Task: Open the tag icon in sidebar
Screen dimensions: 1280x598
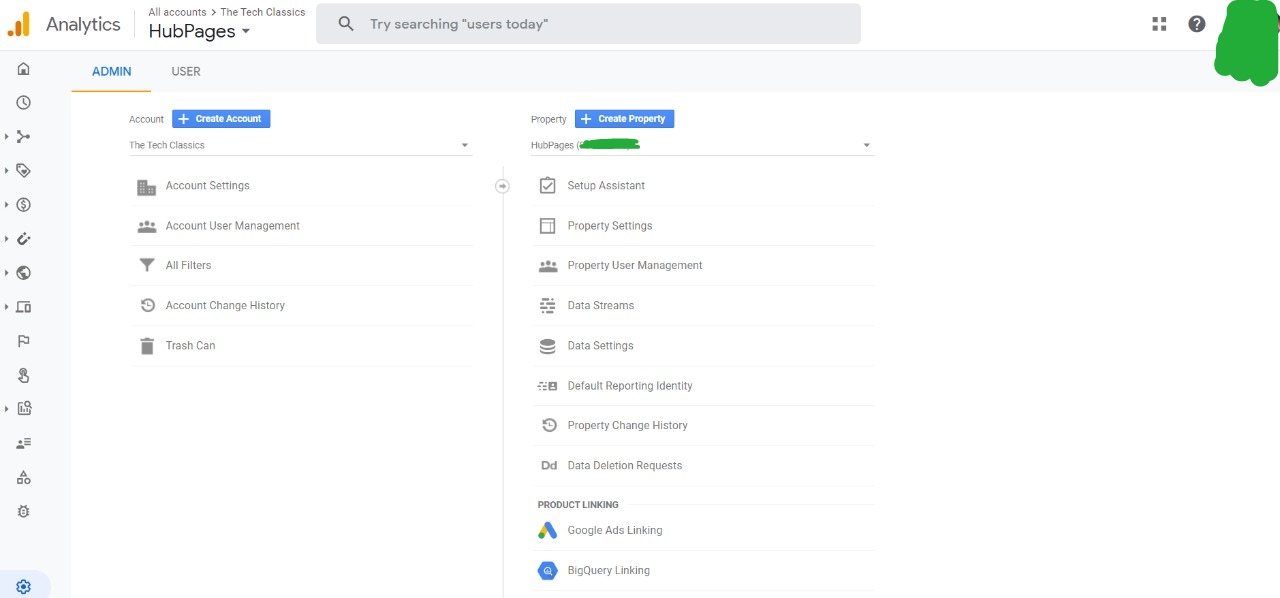Action: pos(24,171)
